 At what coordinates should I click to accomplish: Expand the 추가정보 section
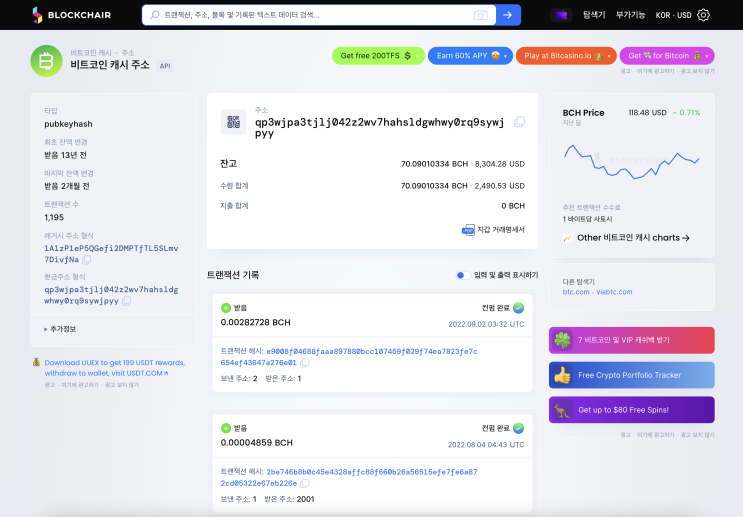click(60, 329)
